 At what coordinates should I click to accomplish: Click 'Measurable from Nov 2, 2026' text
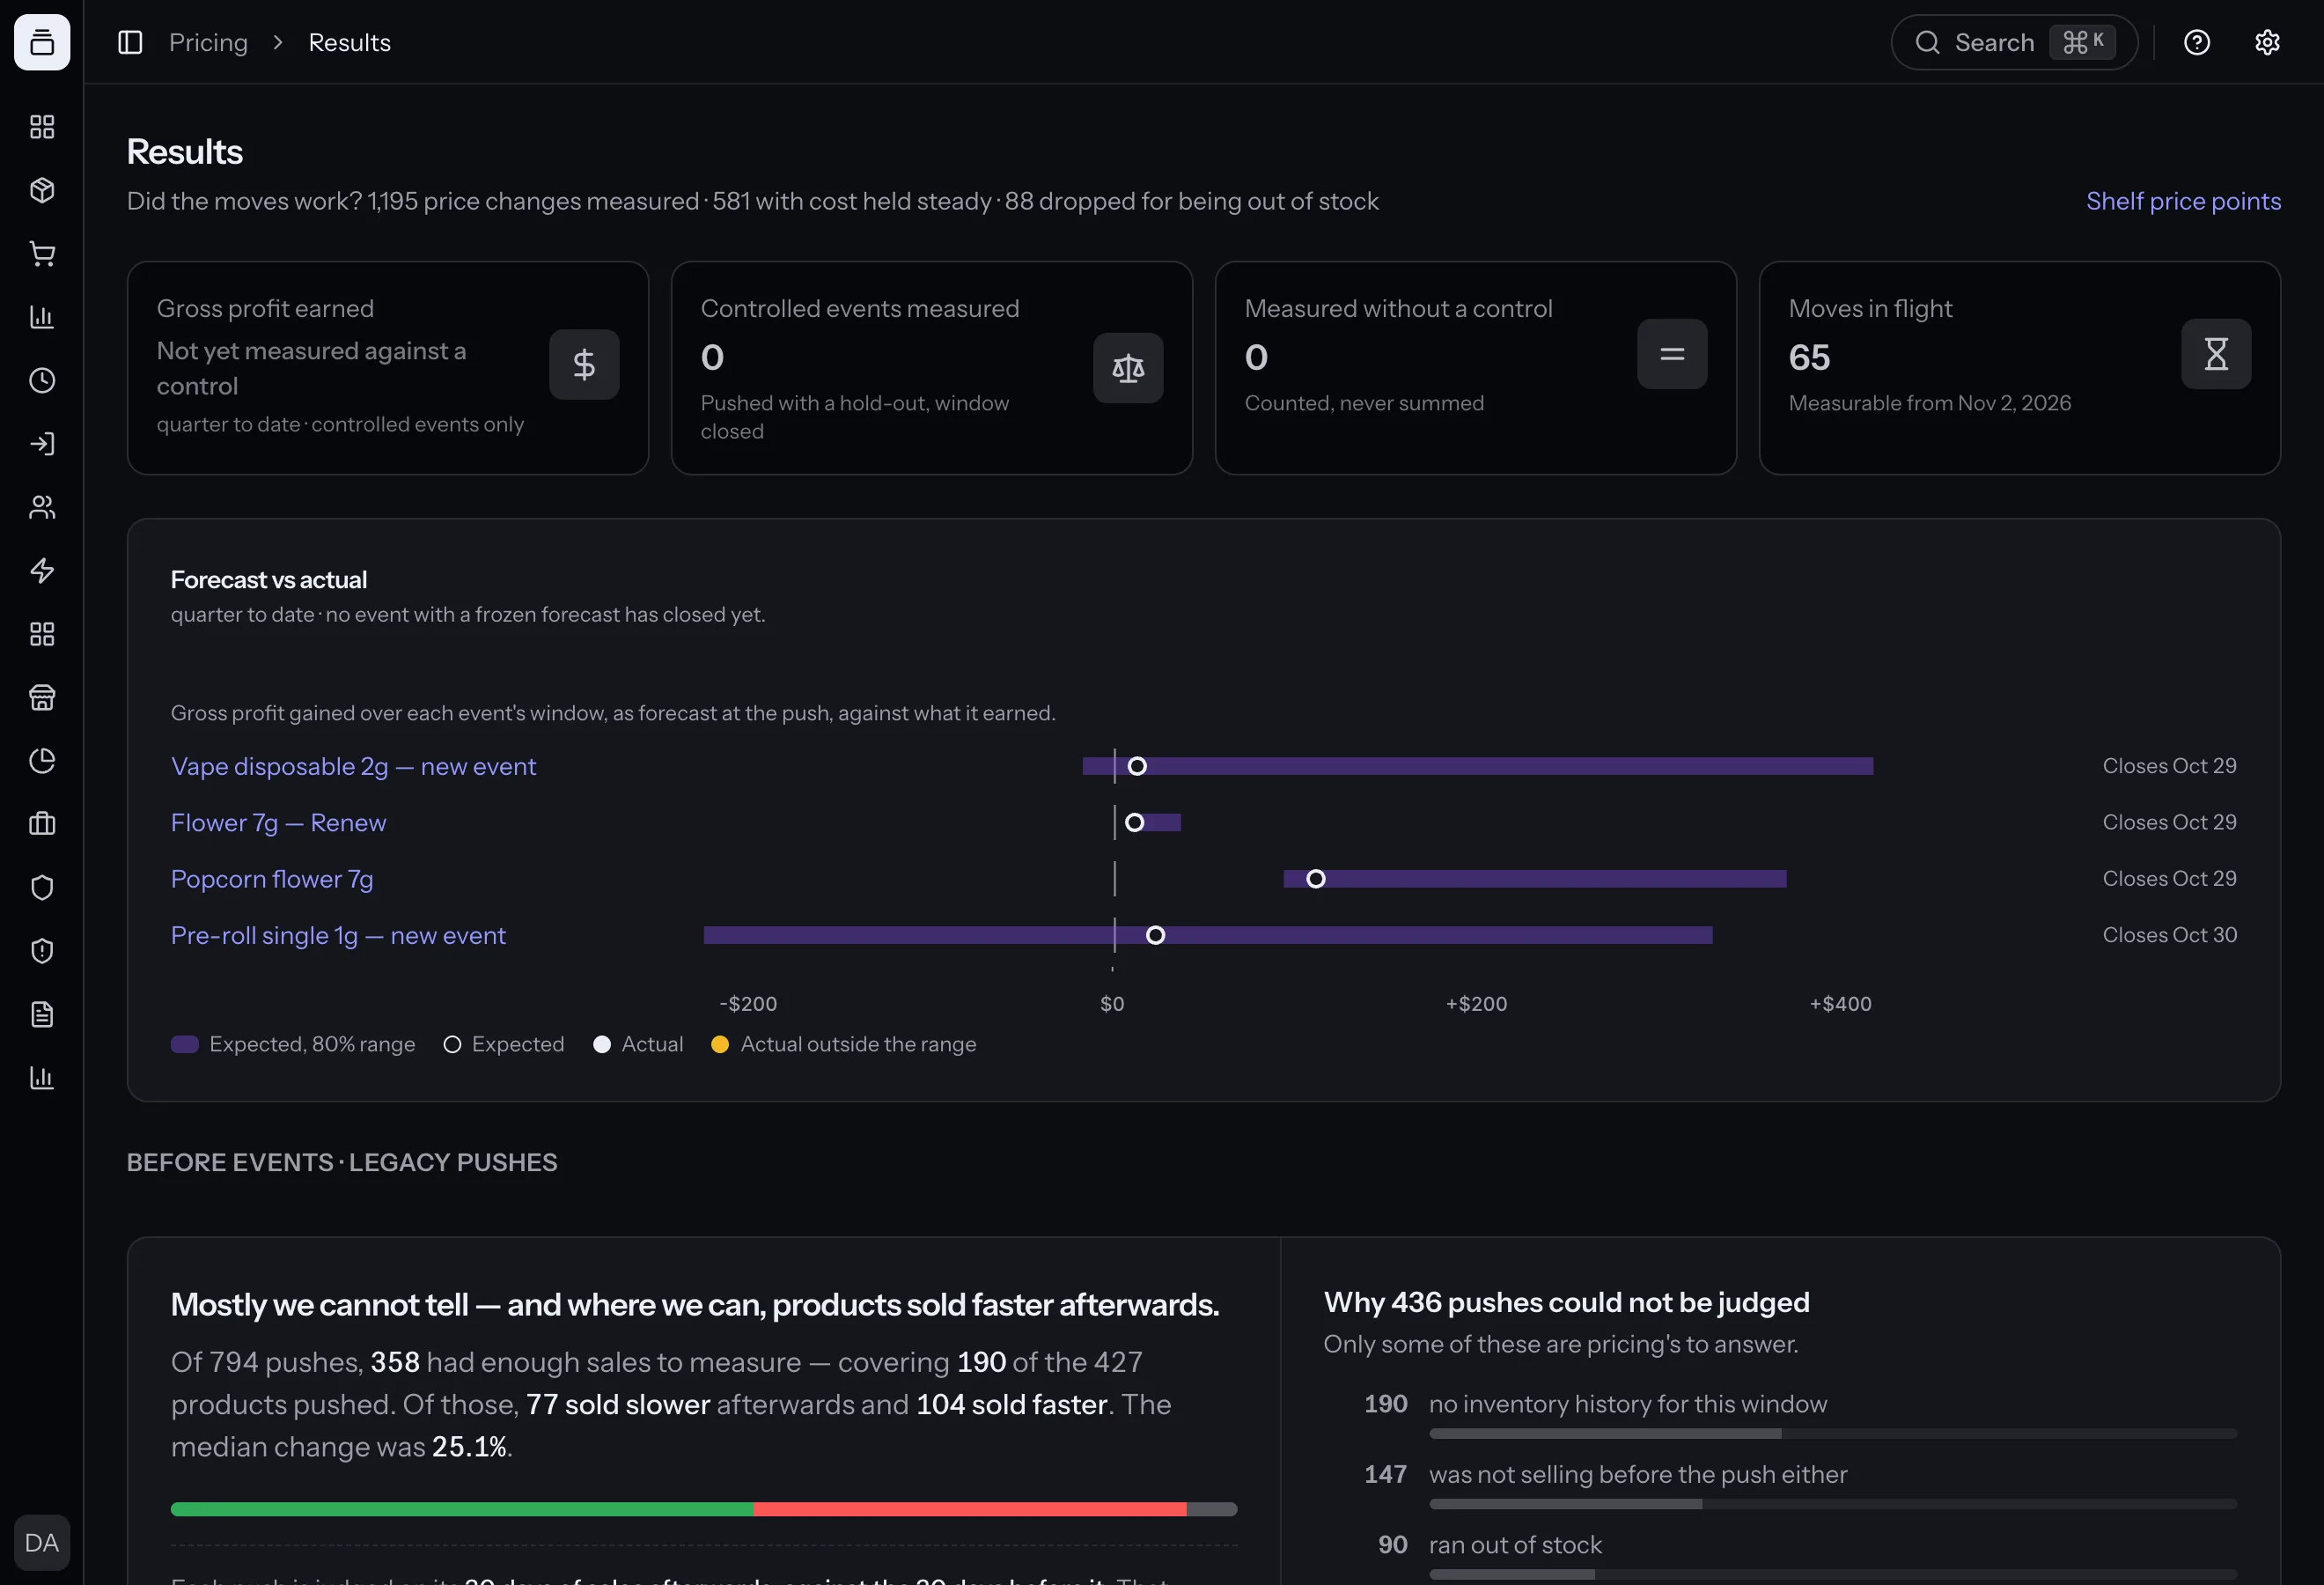pyautogui.click(x=1929, y=403)
